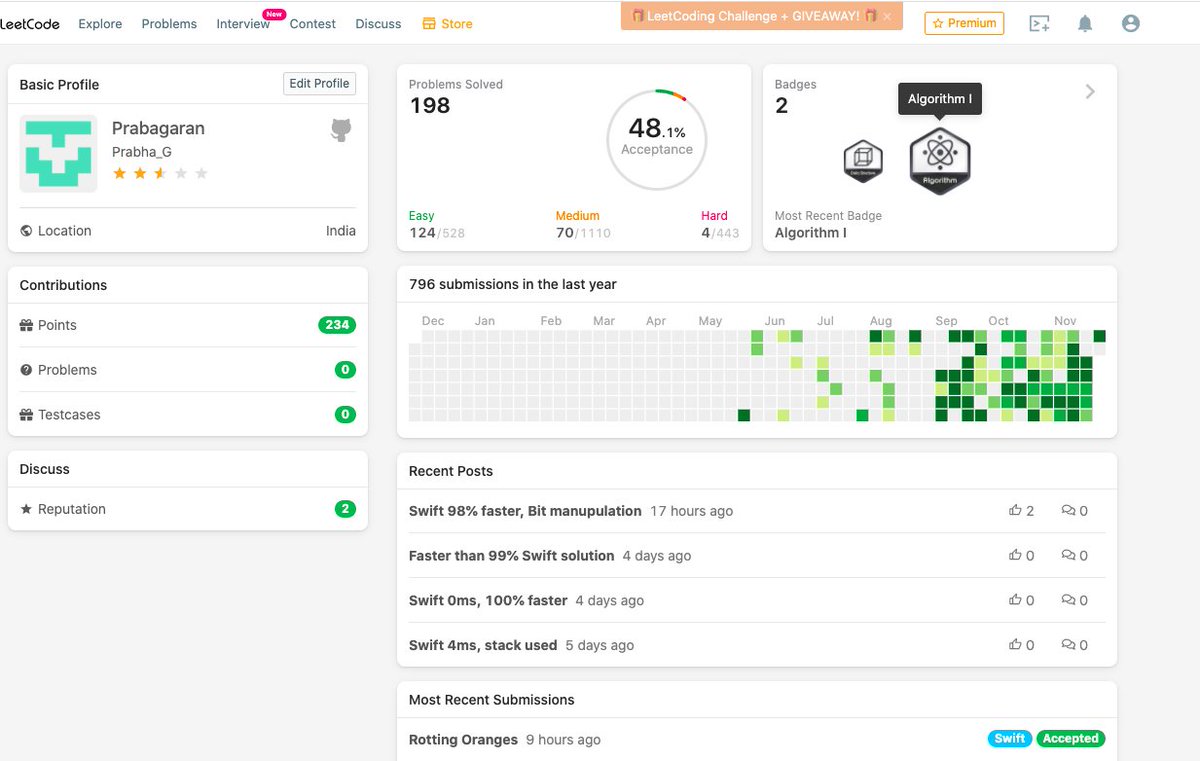The width and height of the screenshot is (1200, 761).
Task: Click the Testcases gift icon
Action: [x=26, y=415]
